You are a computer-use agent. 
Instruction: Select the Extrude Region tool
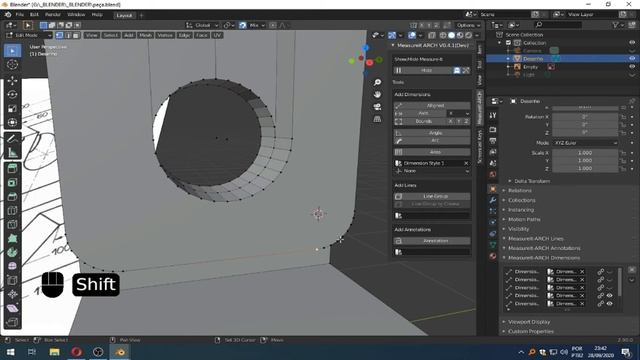[x=12, y=169]
